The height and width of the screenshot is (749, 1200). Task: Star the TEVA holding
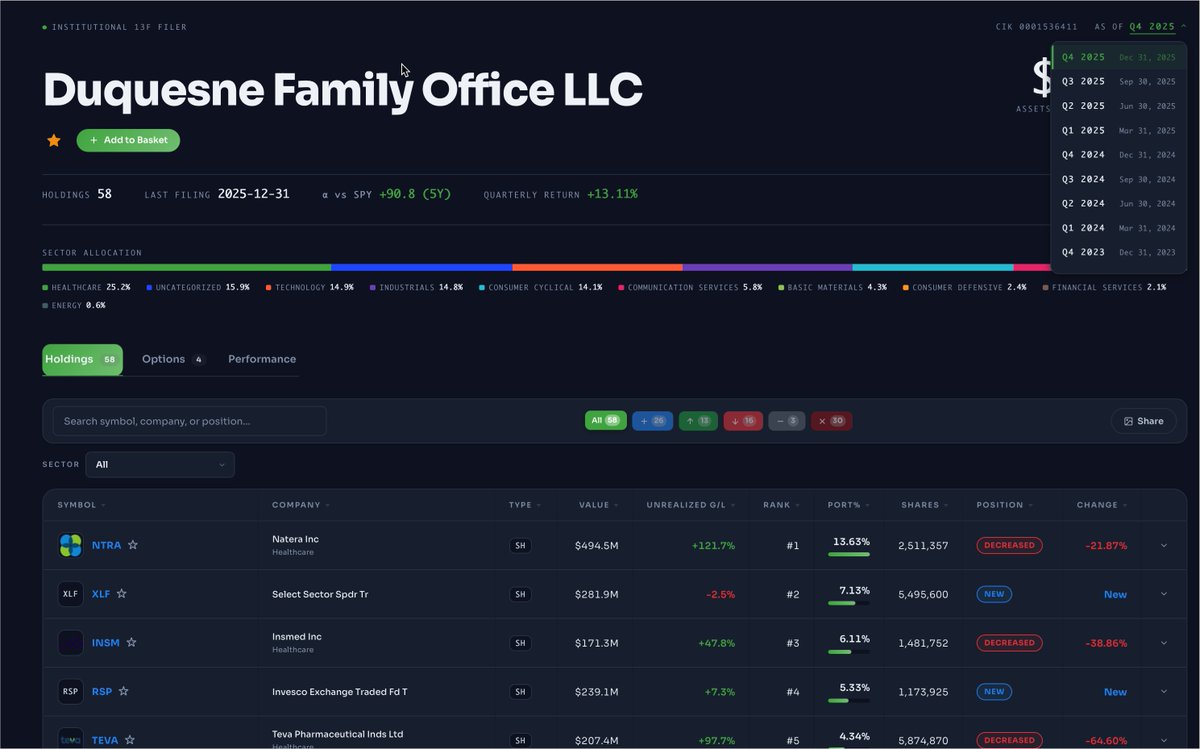(130, 740)
